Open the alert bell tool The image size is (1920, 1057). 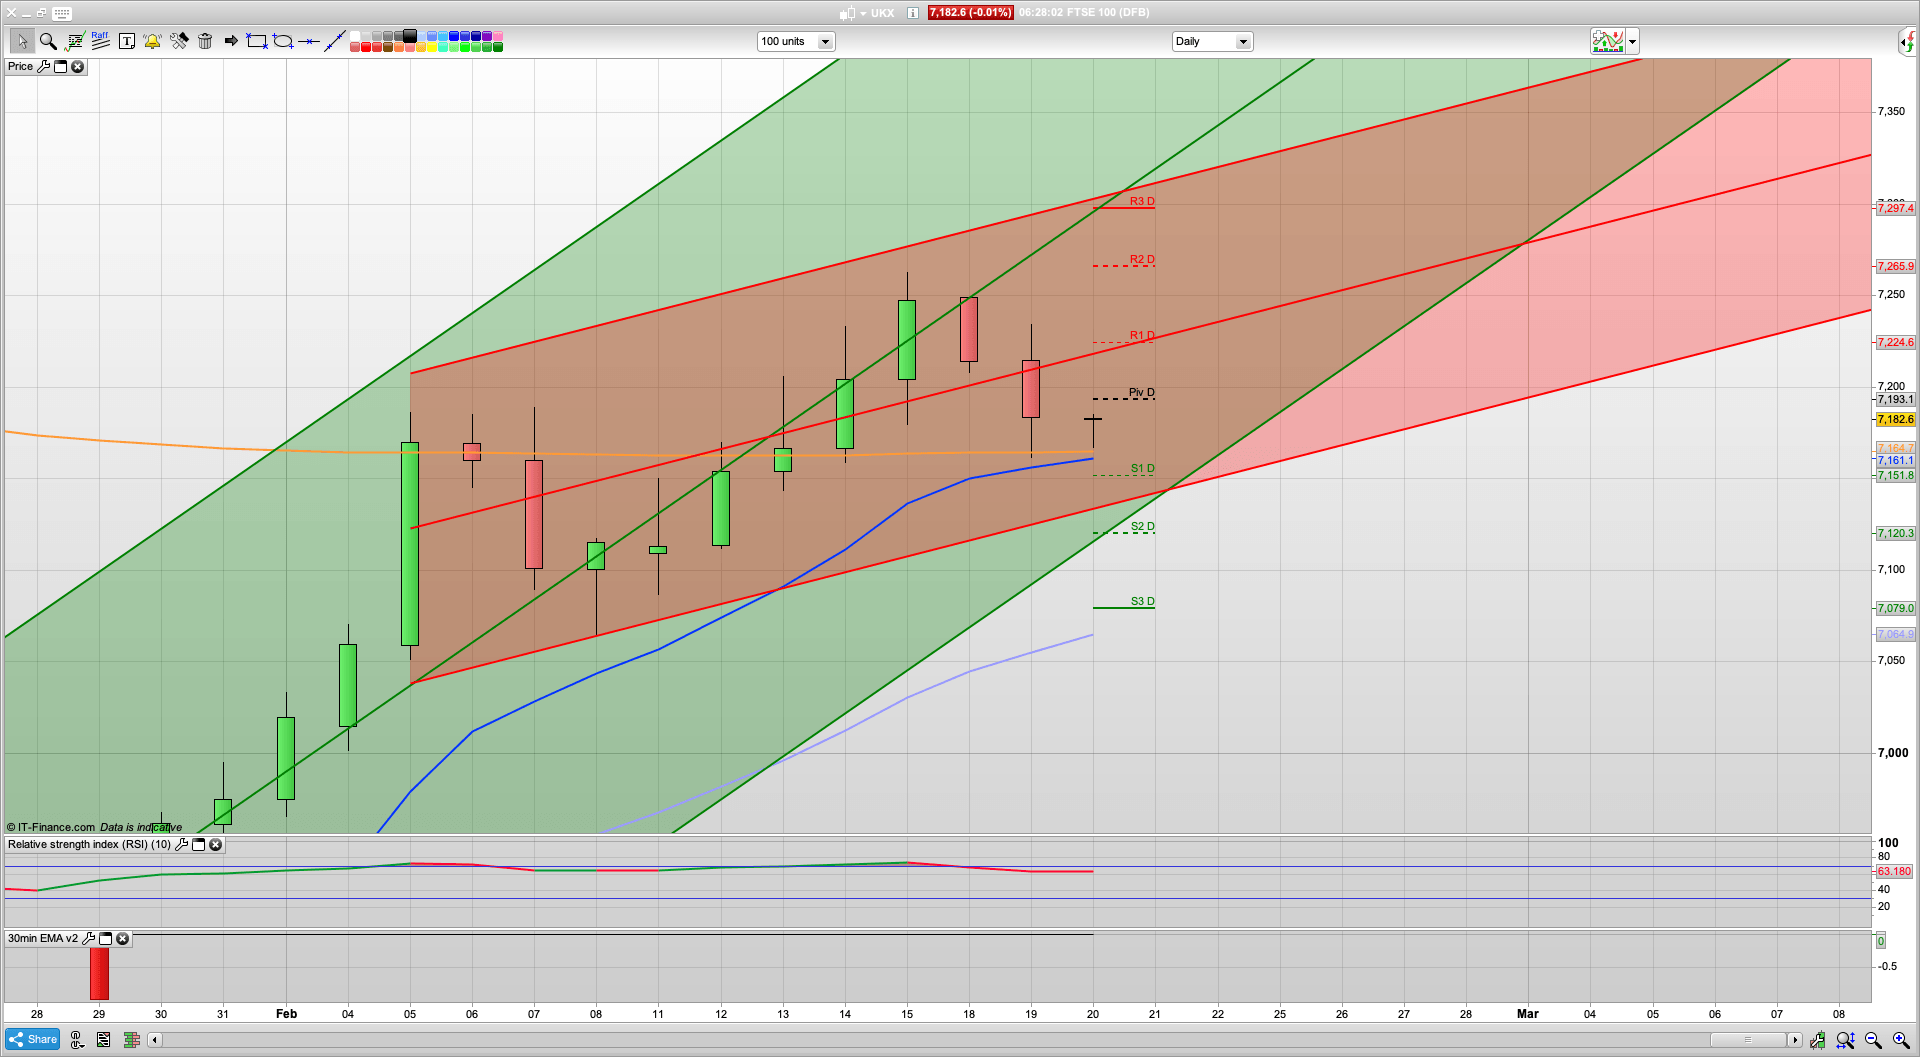152,41
